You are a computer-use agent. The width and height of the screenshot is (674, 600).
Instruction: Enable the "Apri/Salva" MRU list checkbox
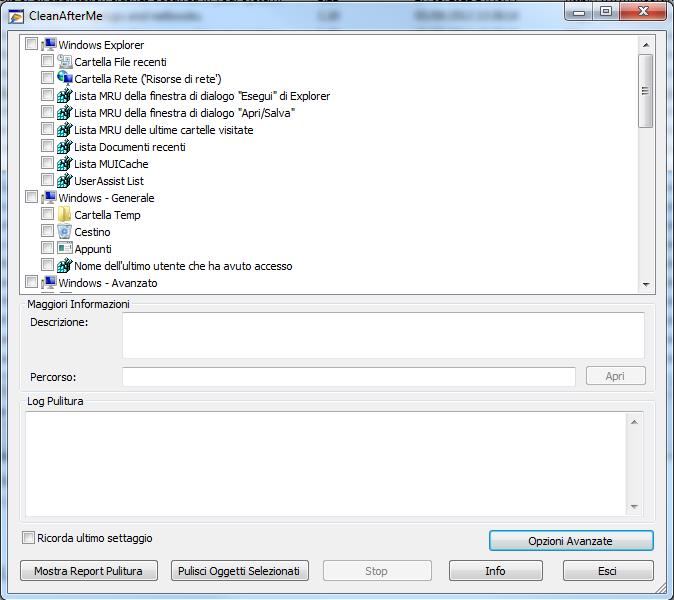tap(47, 112)
